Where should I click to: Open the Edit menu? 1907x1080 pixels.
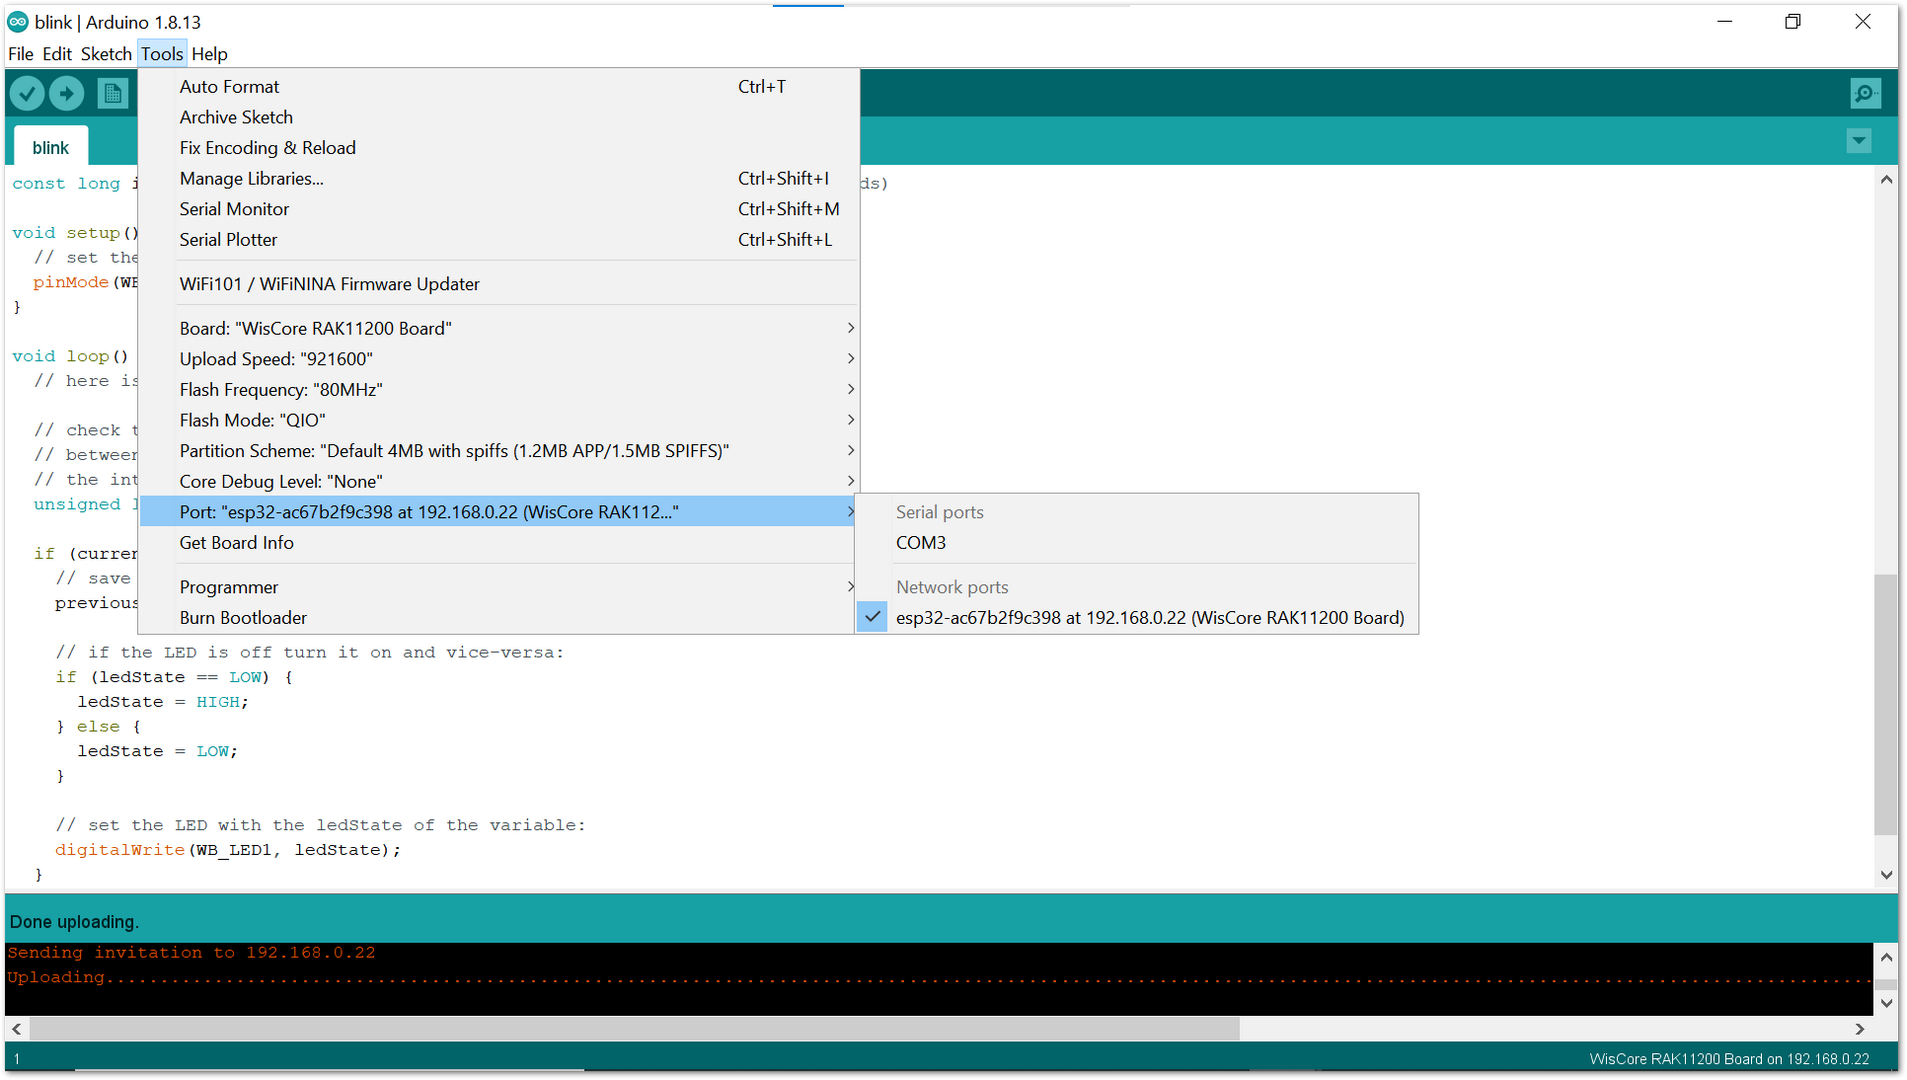pyautogui.click(x=57, y=54)
